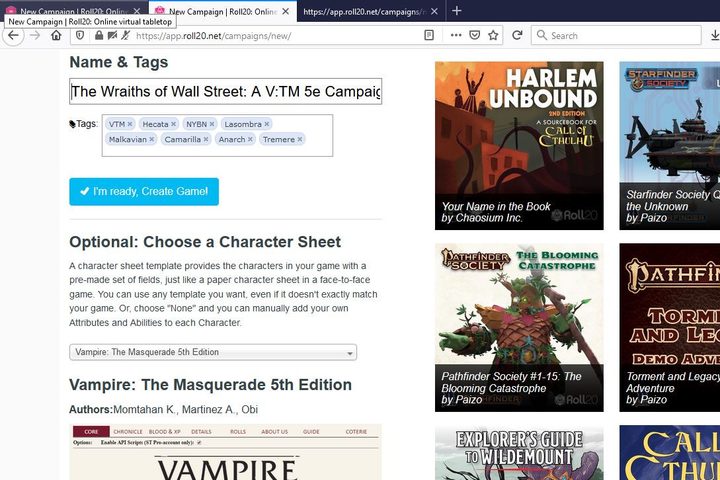Click the ABOUT US tab in preview
720x480 pixels.
(275, 432)
